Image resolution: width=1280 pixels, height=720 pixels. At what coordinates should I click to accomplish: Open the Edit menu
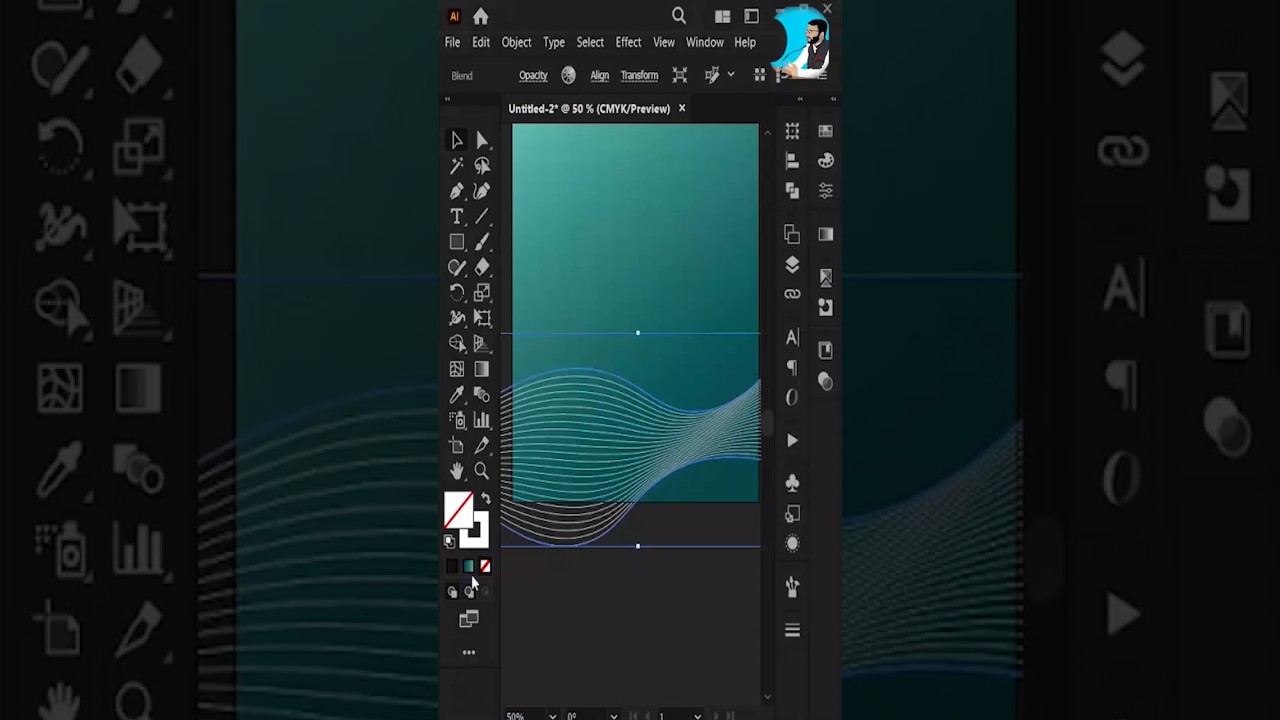pos(481,43)
